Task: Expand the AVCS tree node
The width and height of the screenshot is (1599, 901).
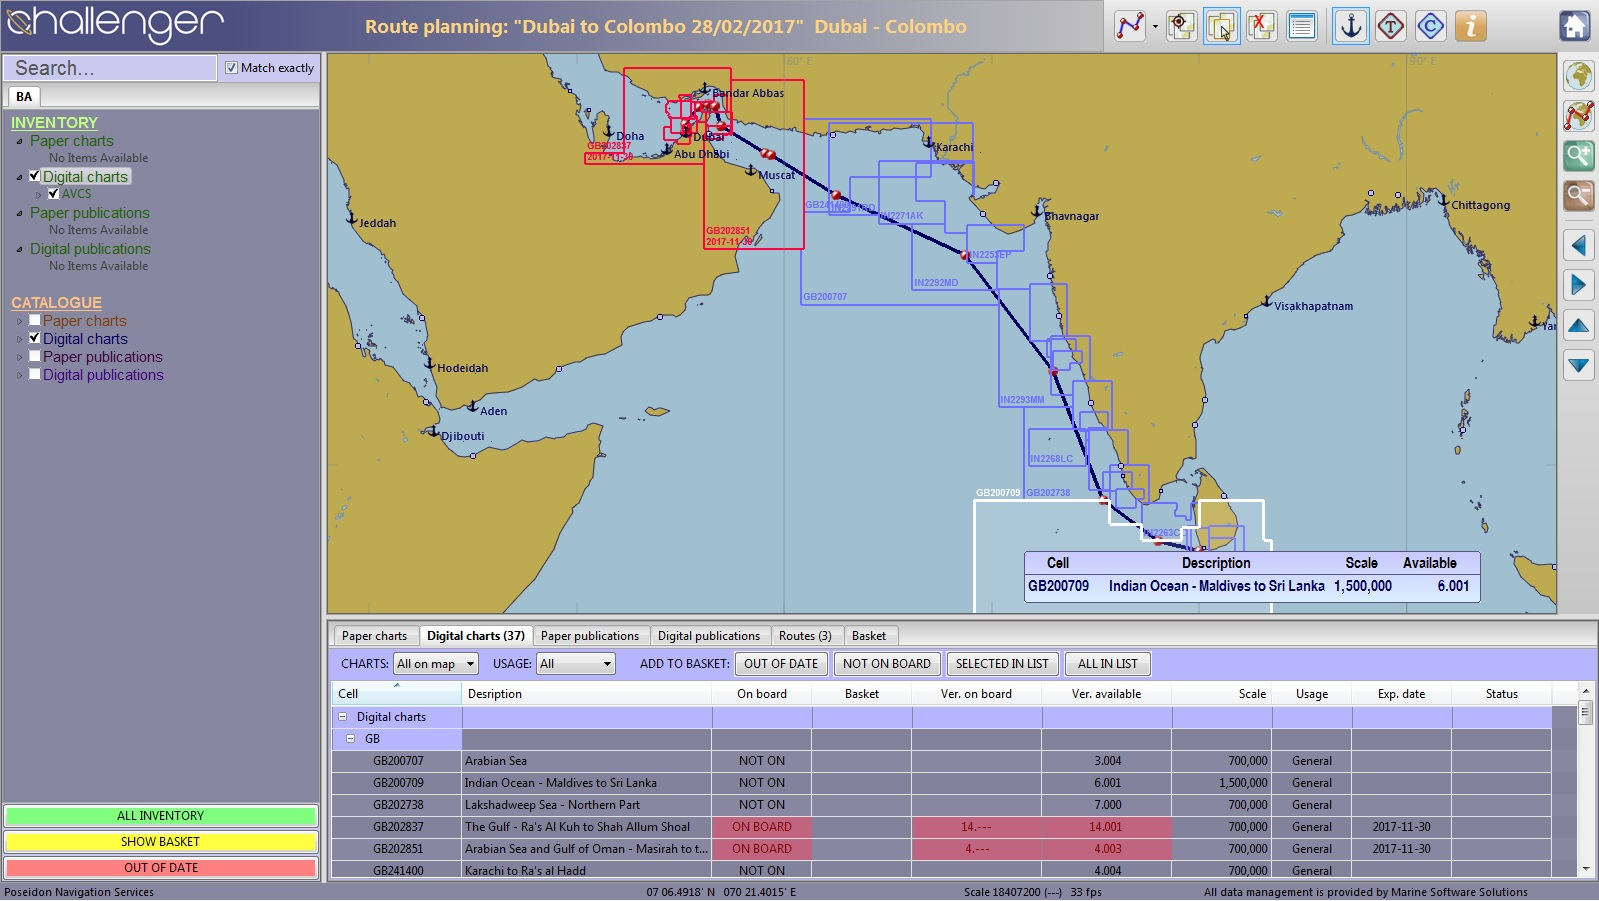Action: point(39,194)
